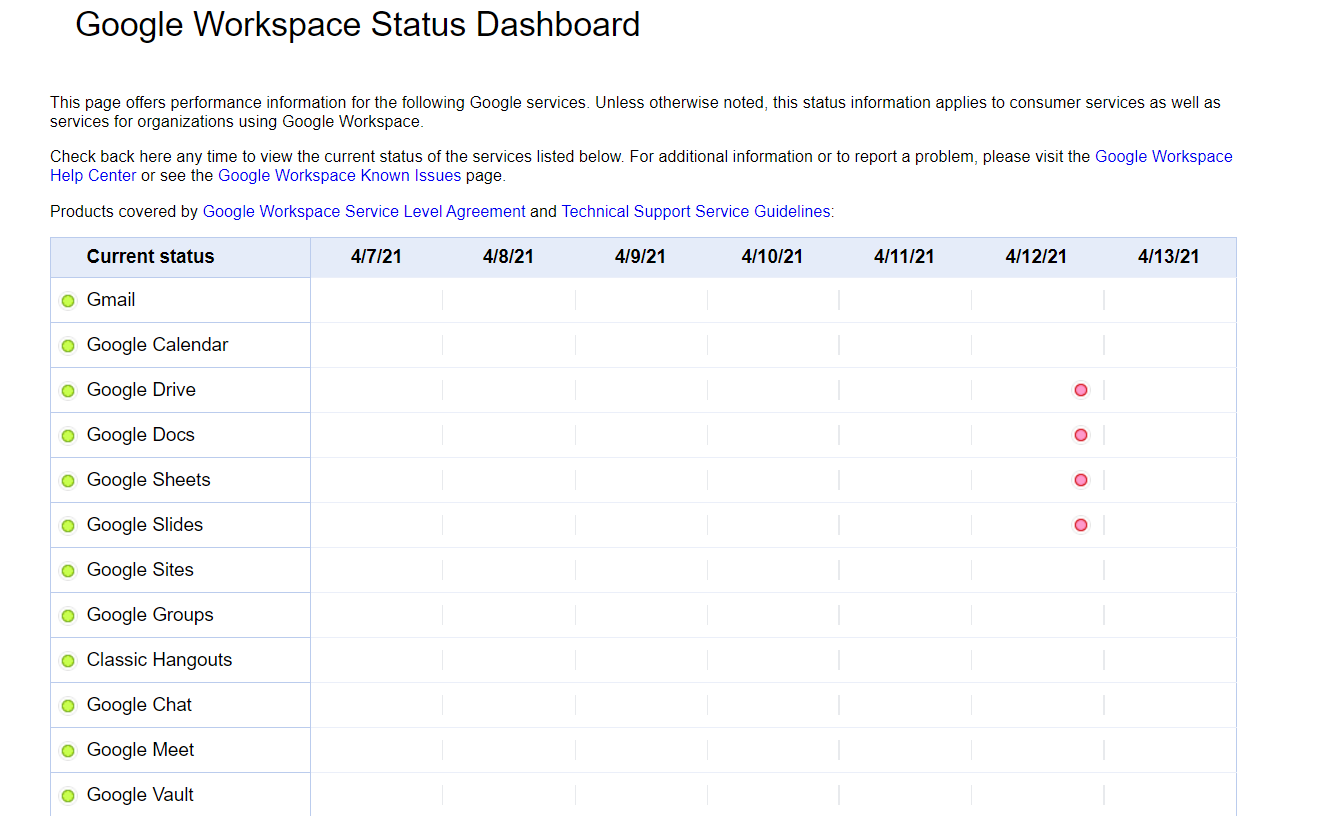The width and height of the screenshot is (1344, 816).
Task: Open Google Workspace Service Level Agreement link
Action: [363, 212]
